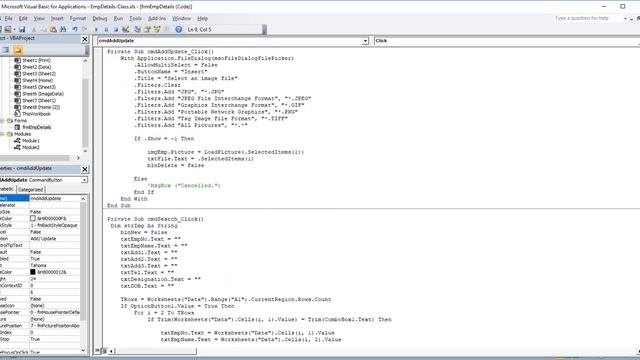640x360 pixels.
Task: Run the Sub/UserForm with the play icon
Action: [x=96, y=29]
